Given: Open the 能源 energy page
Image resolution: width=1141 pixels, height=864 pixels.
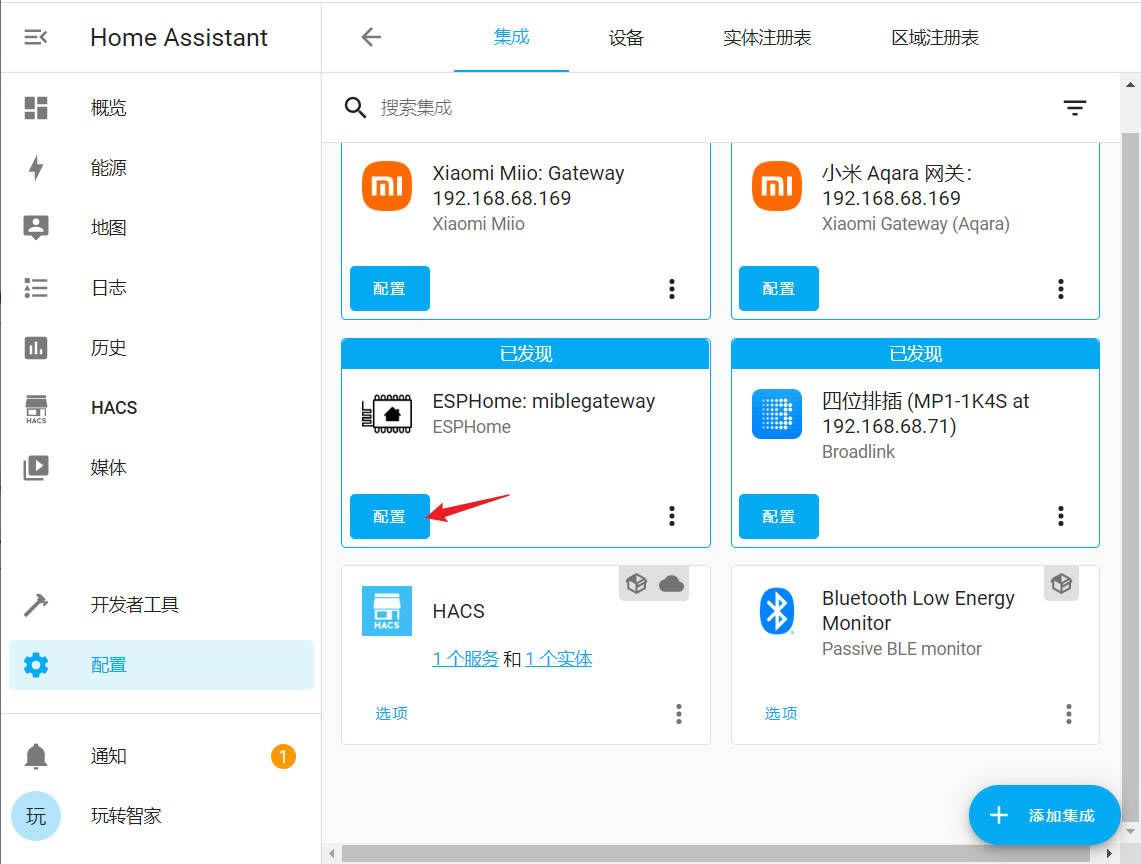Looking at the screenshot, I should pos(161,167).
